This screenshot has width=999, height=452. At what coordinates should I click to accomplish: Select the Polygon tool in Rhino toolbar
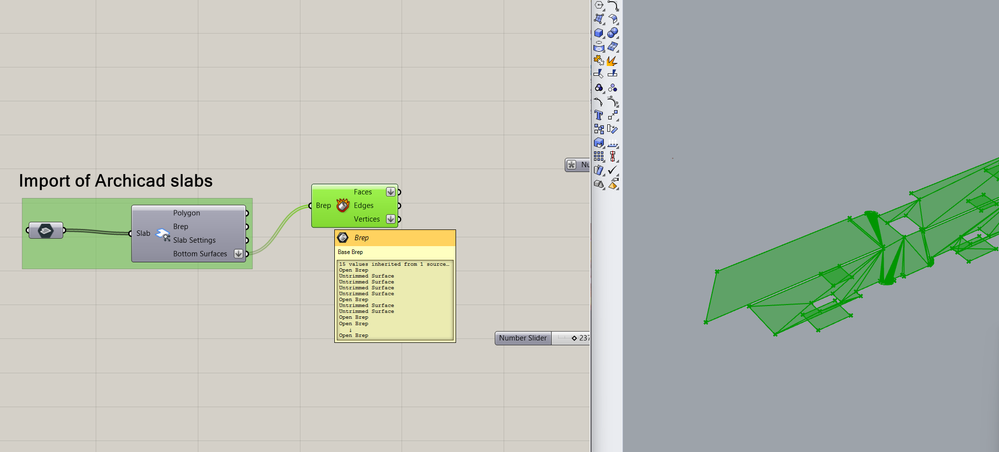[x=598, y=4]
